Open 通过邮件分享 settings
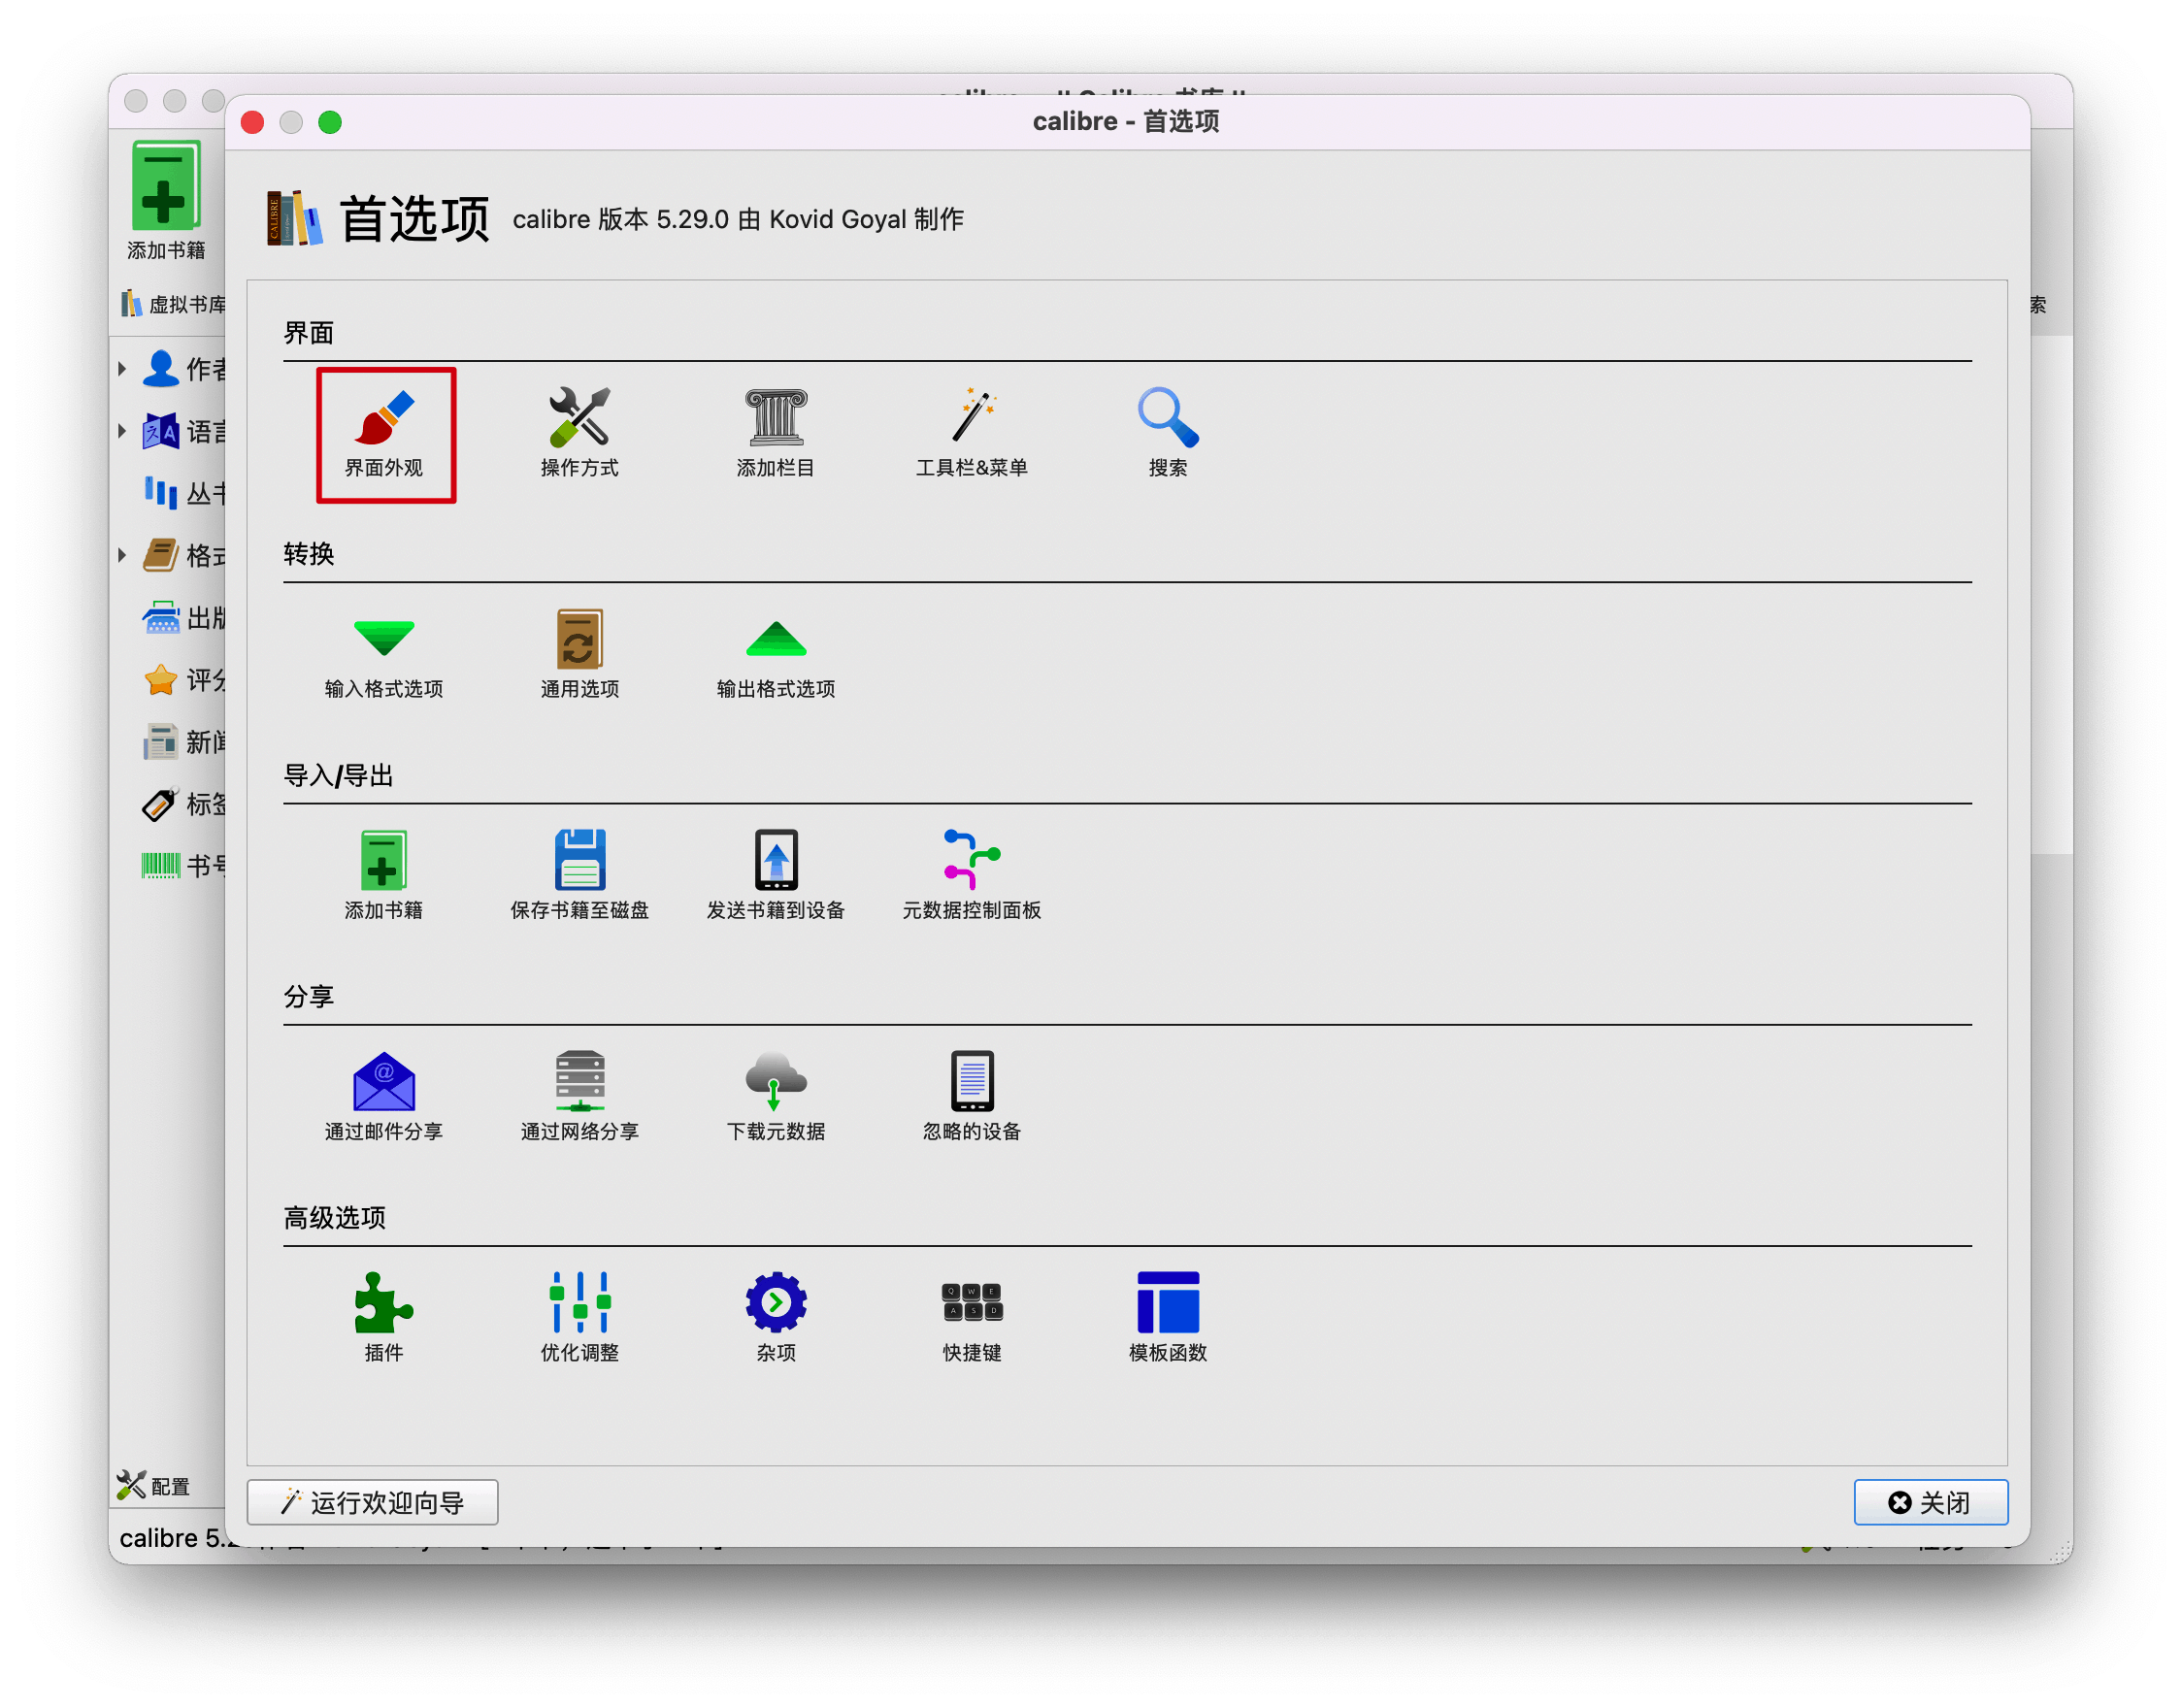2182x1708 pixels. [x=384, y=1098]
